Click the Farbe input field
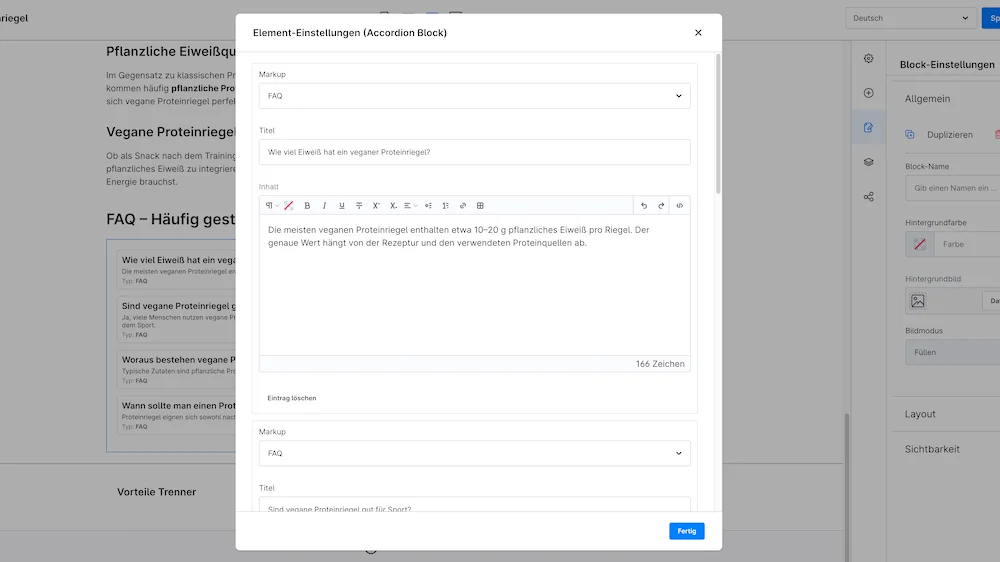 coord(967,244)
